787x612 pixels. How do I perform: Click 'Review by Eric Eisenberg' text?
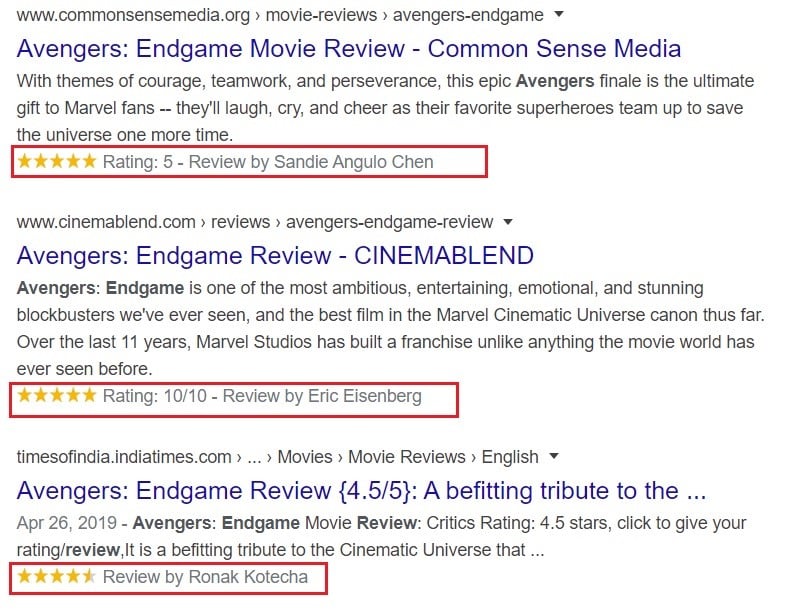click(322, 396)
